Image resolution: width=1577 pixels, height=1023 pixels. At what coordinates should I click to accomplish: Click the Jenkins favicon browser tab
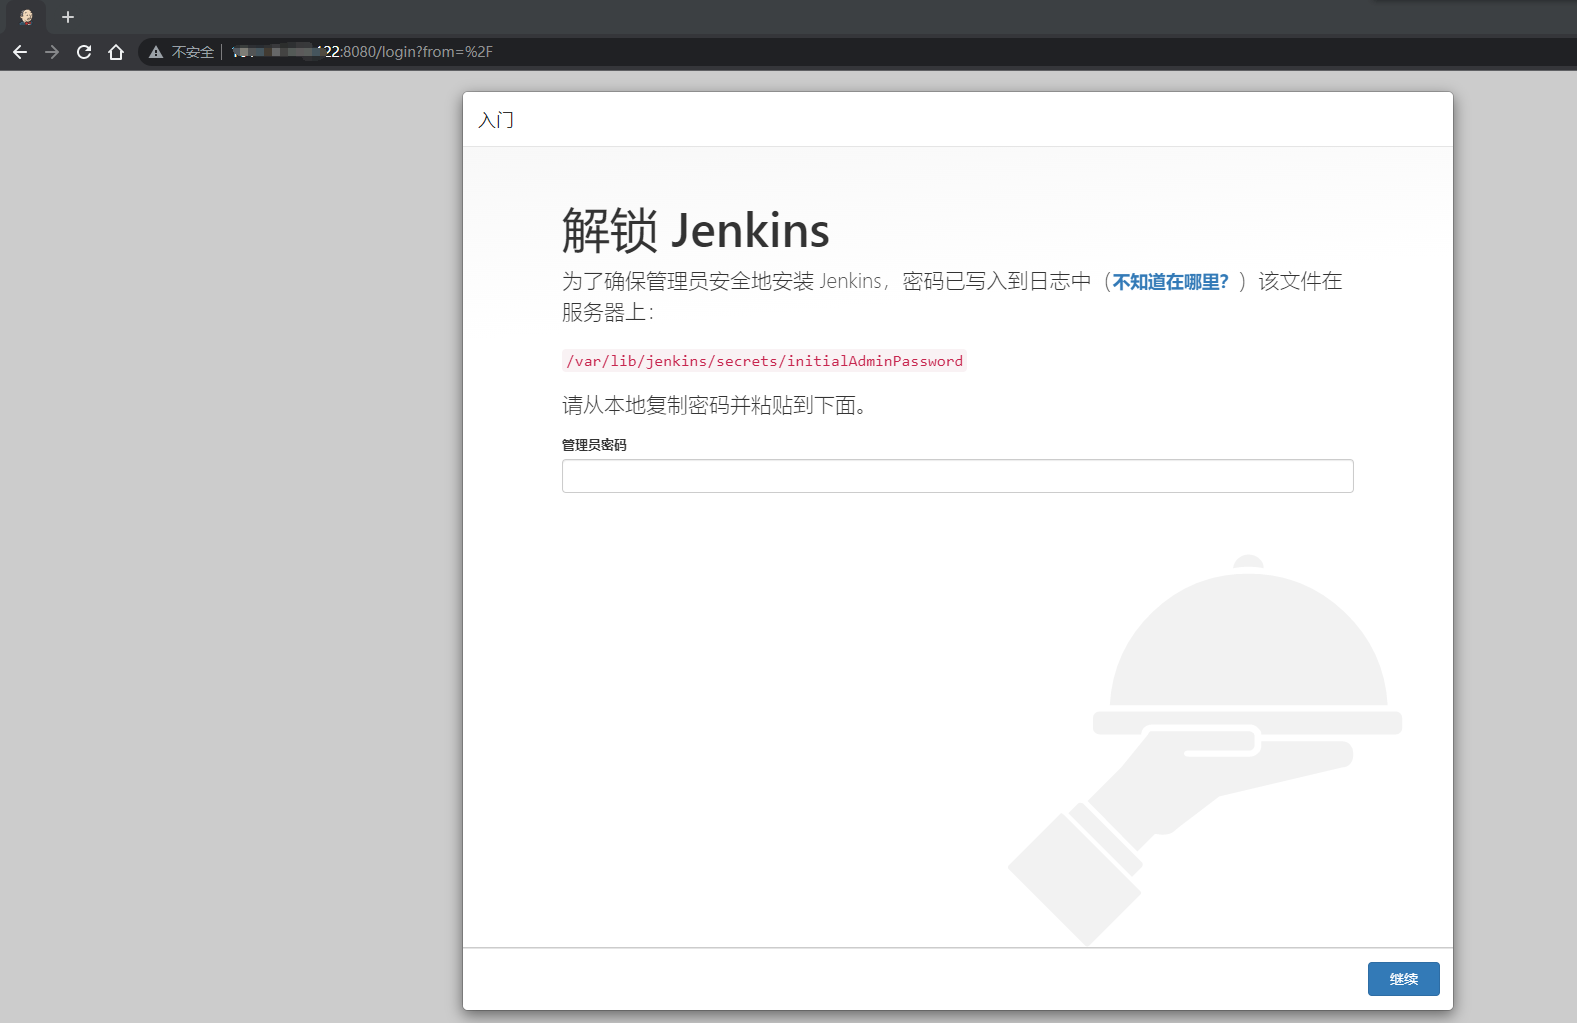(27, 17)
